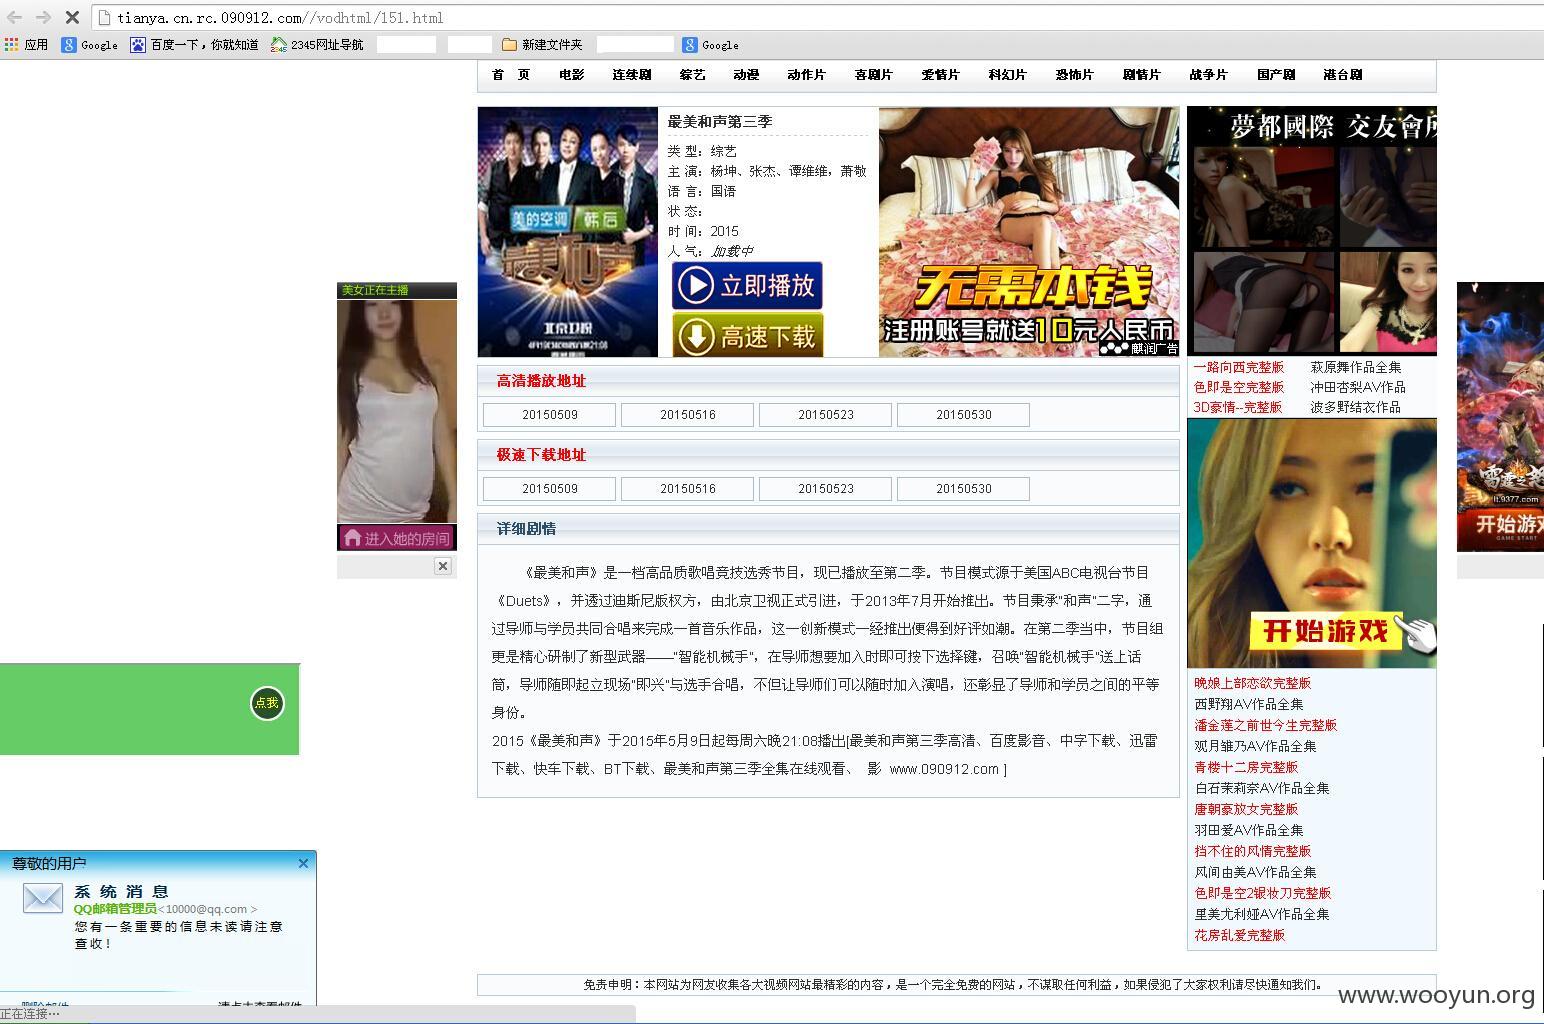
Task: Open the 2345网址导航 bookmark
Action: pos(317,44)
